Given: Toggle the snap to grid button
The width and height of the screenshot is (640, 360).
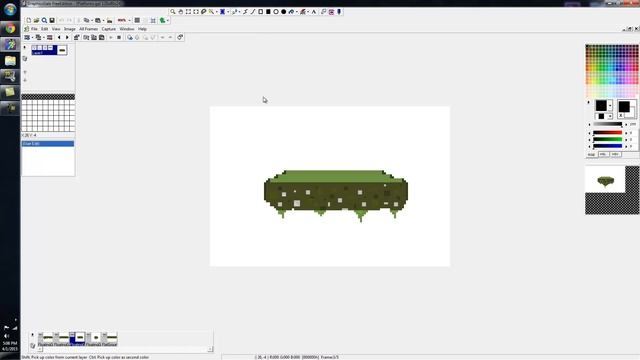Looking at the screenshot, I should coord(153,20).
